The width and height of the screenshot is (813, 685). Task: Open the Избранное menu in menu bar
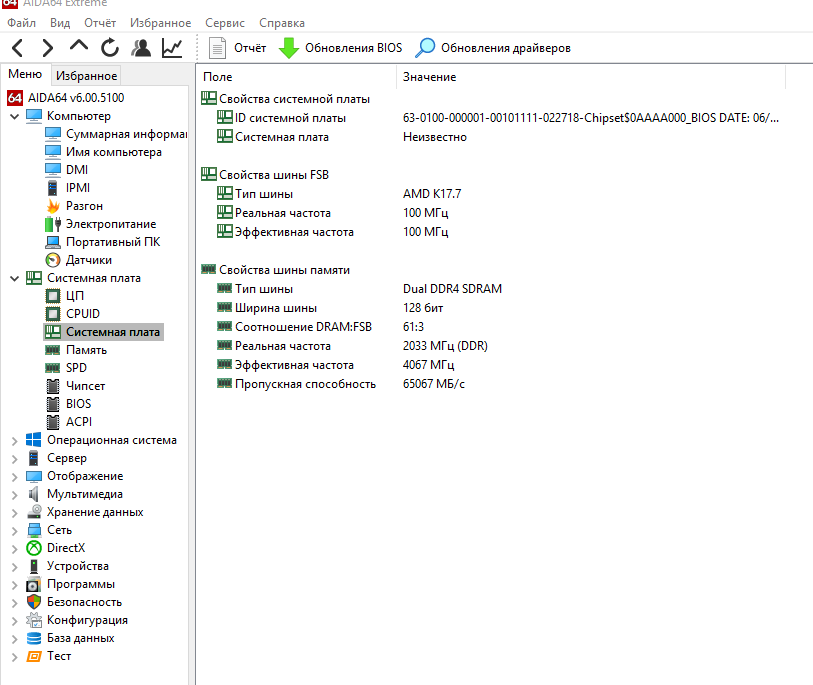point(160,23)
